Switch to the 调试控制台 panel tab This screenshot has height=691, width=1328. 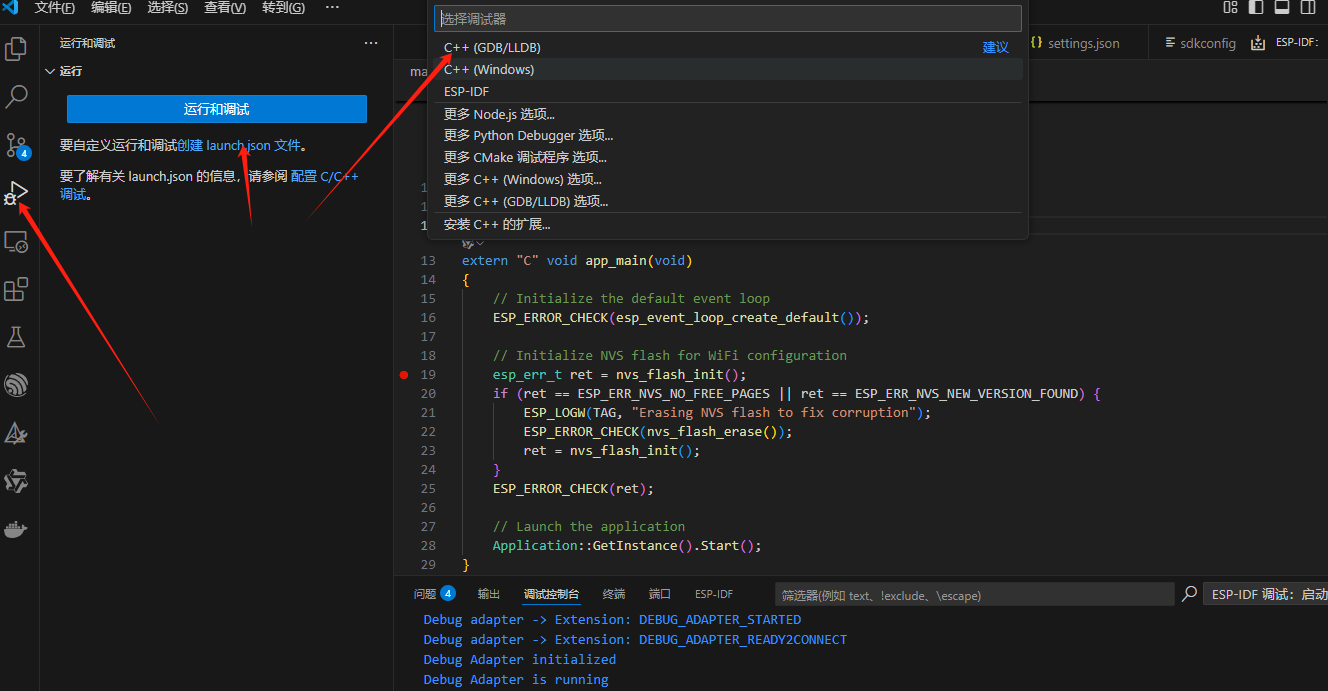[551, 594]
